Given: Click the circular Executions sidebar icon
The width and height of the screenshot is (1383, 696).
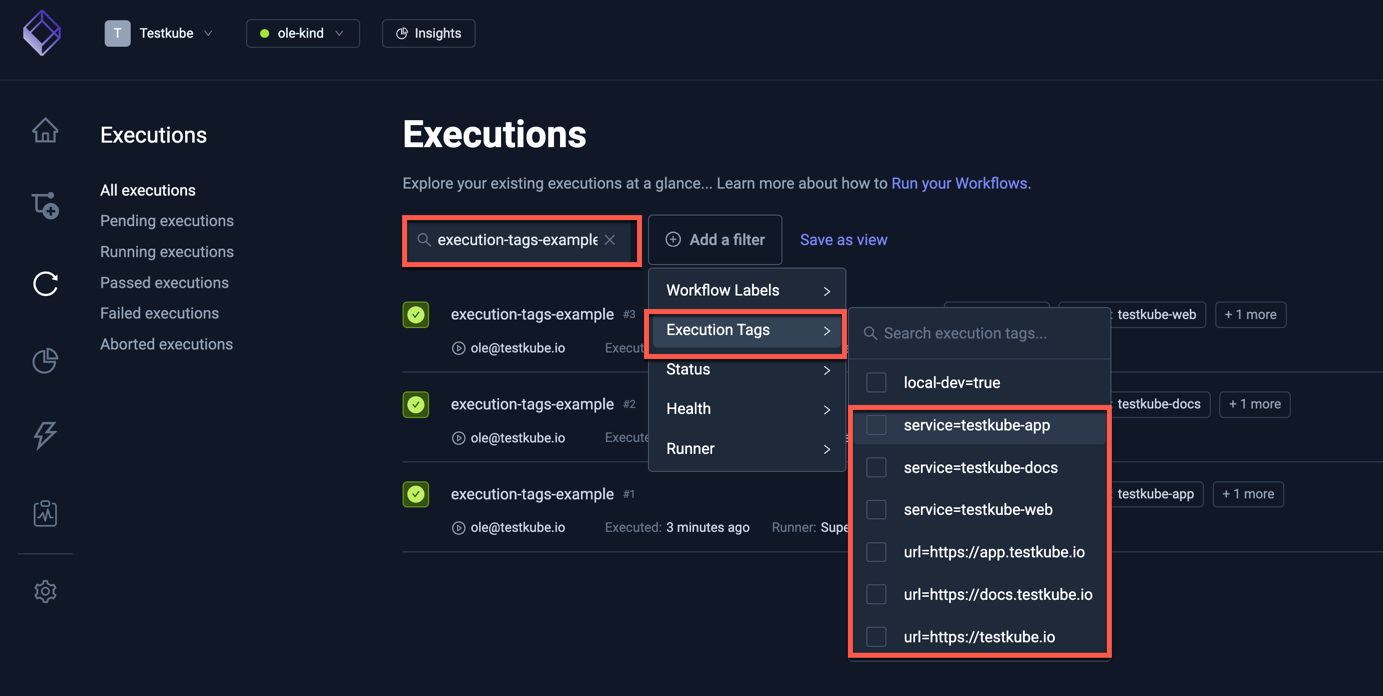Looking at the screenshot, I should coord(45,284).
